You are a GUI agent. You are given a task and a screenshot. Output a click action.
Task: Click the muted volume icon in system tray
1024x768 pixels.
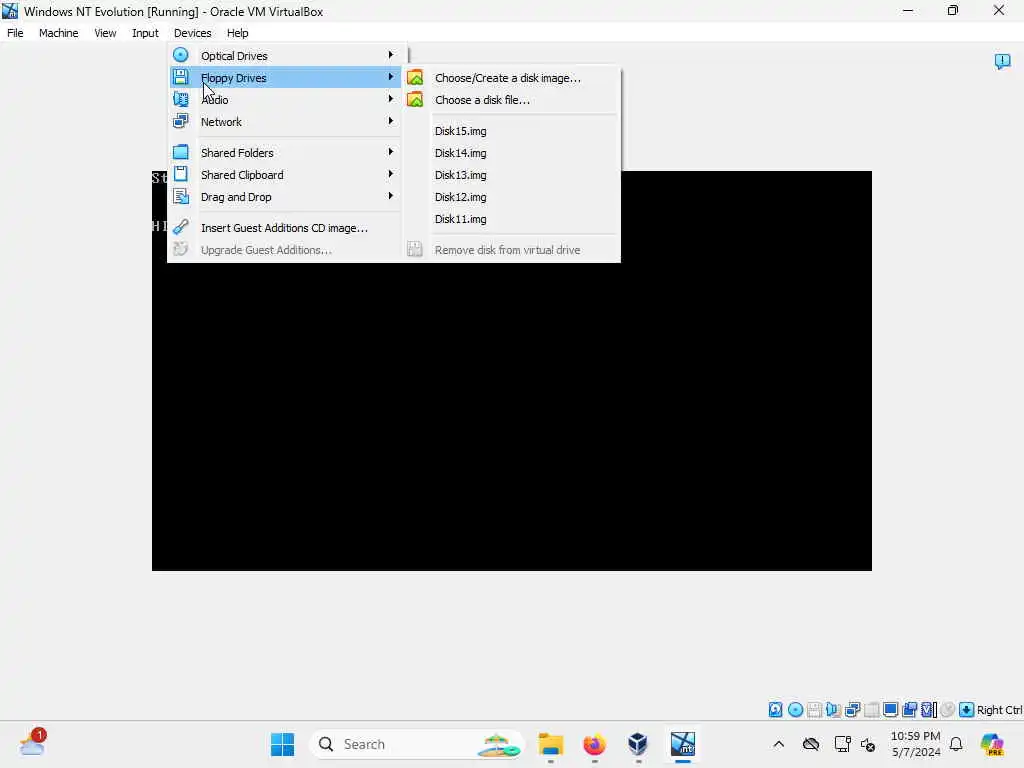[868, 744]
